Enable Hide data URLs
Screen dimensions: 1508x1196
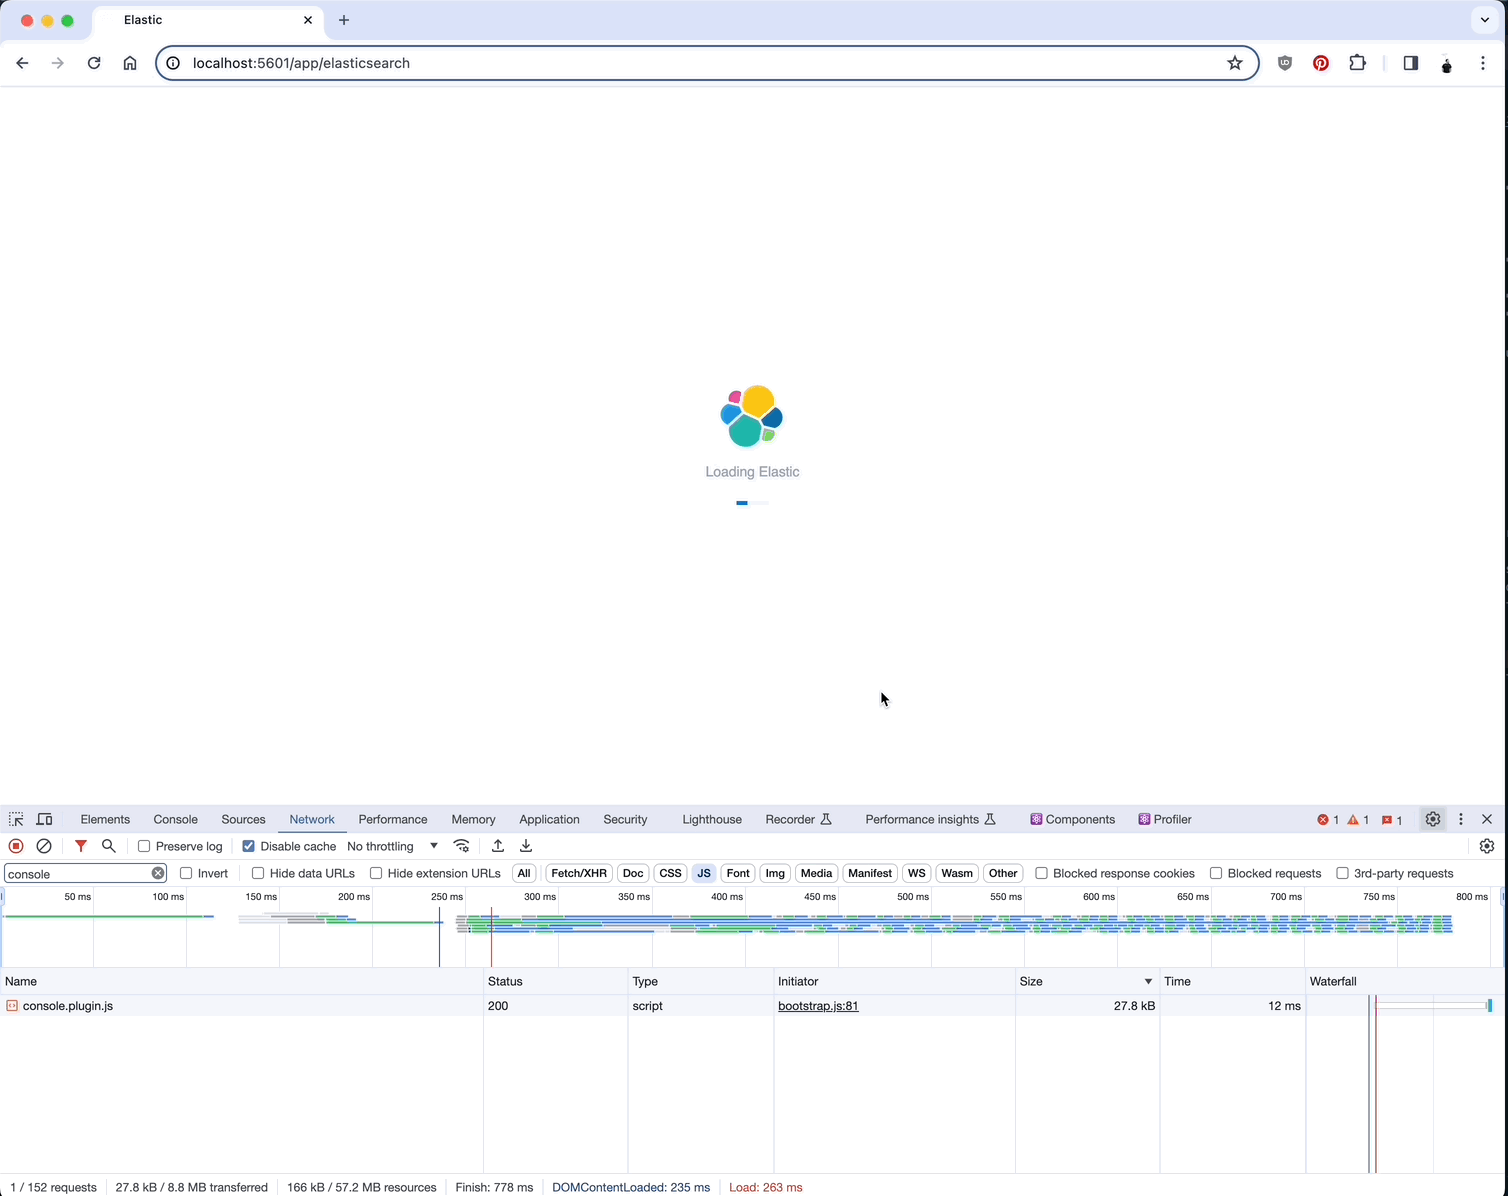click(x=258, y=873)
